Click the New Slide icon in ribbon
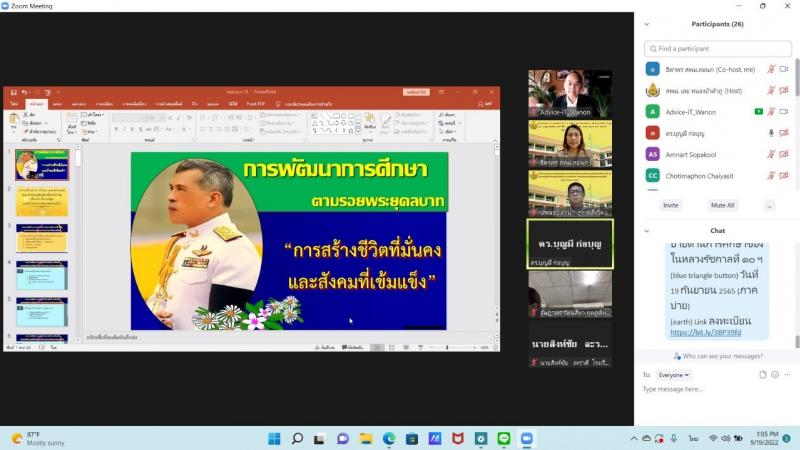The width and height of the screenshot is (800, 450). tap(72, 119)
